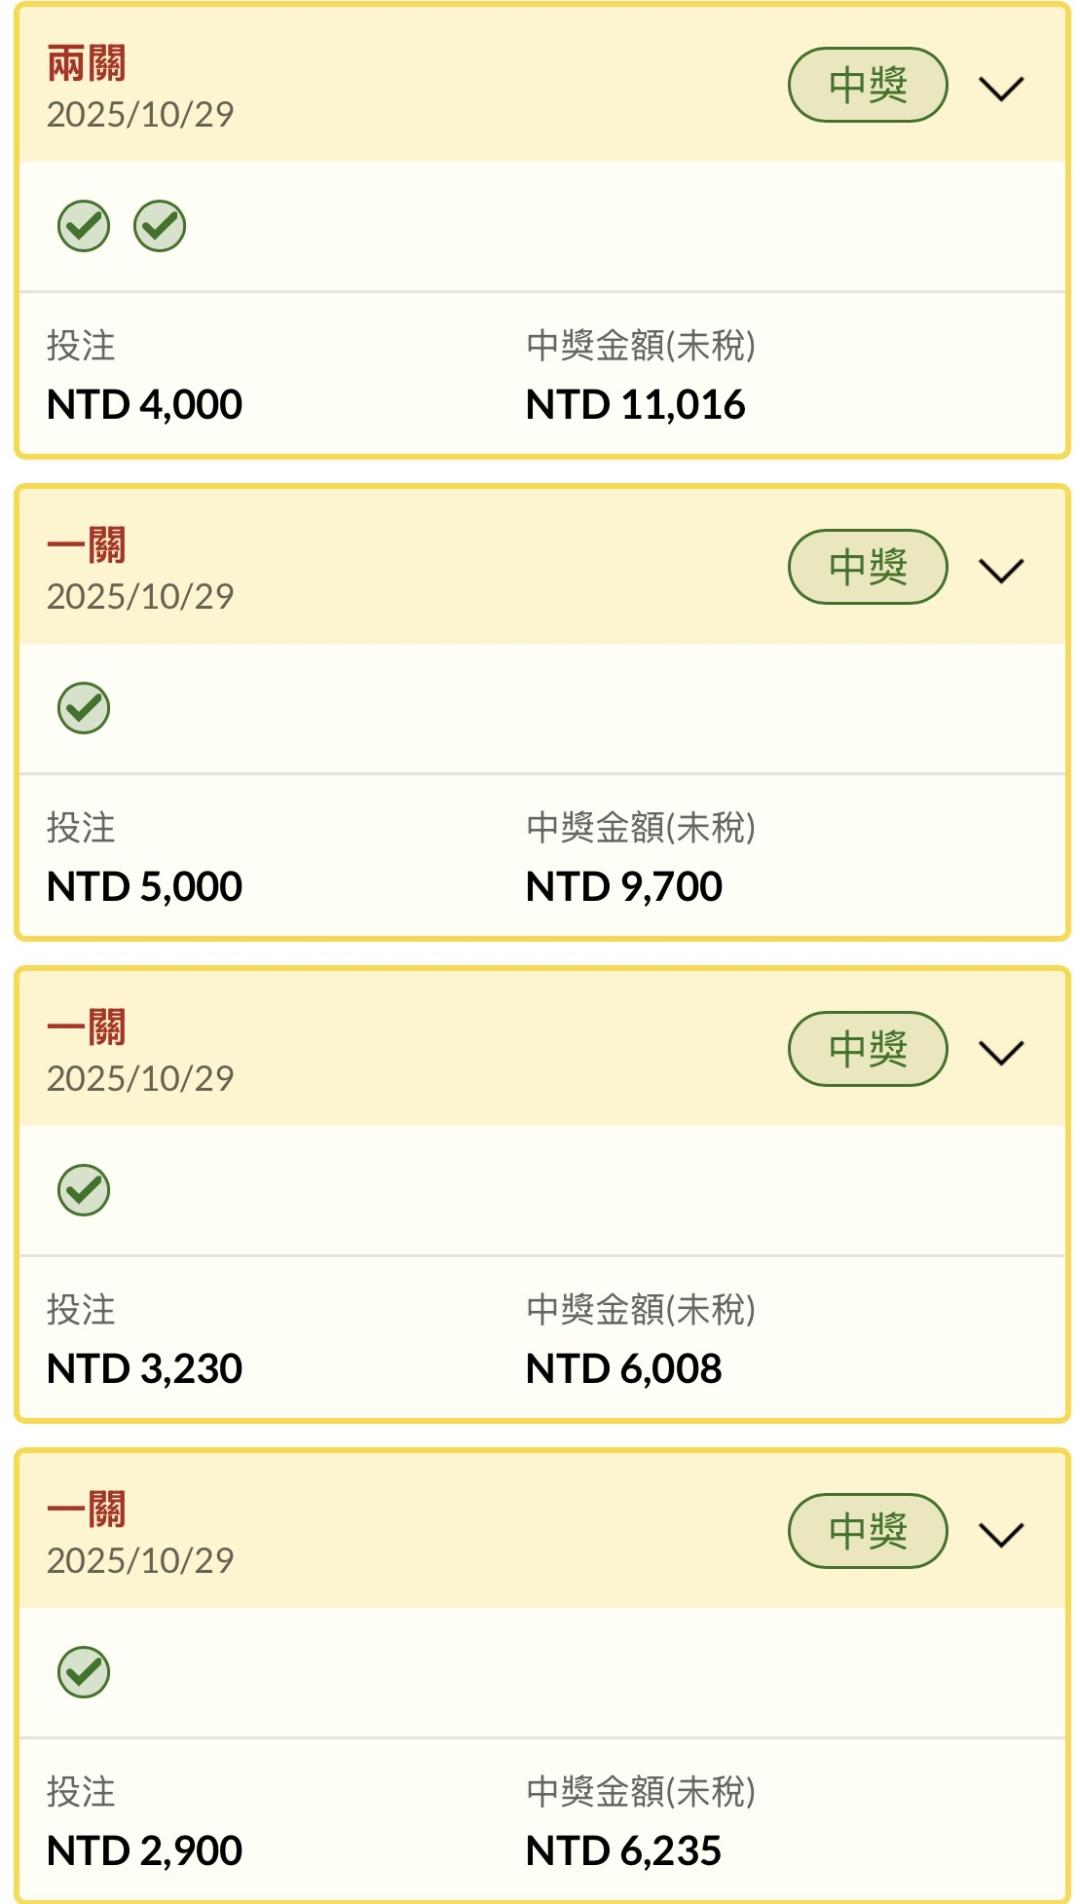Click green checkmark in NTD 3,230 bet card
1080x1904 pixels.
83,1190
